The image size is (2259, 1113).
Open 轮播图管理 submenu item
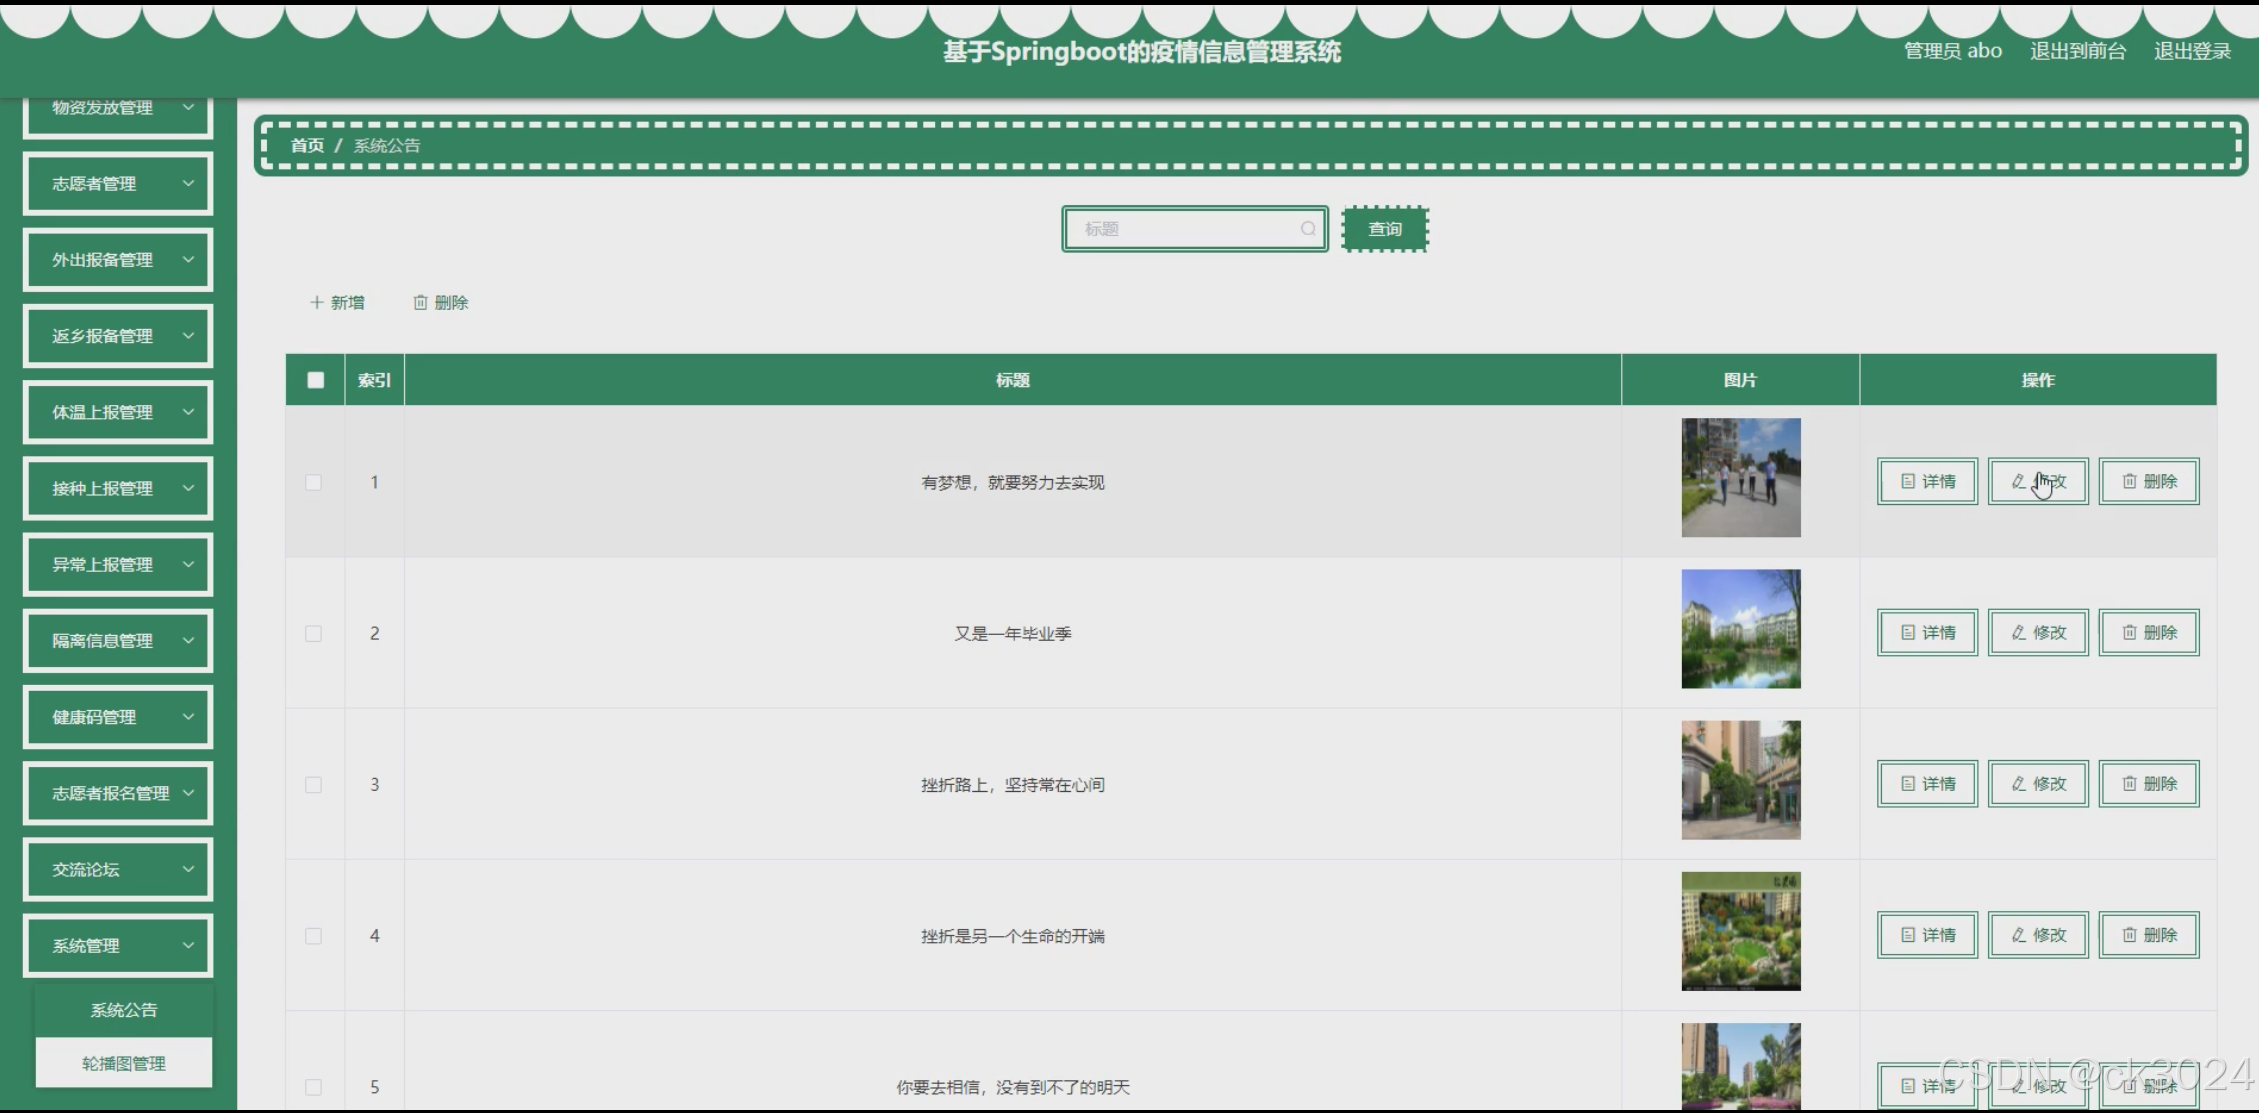tap(124, 1063)
